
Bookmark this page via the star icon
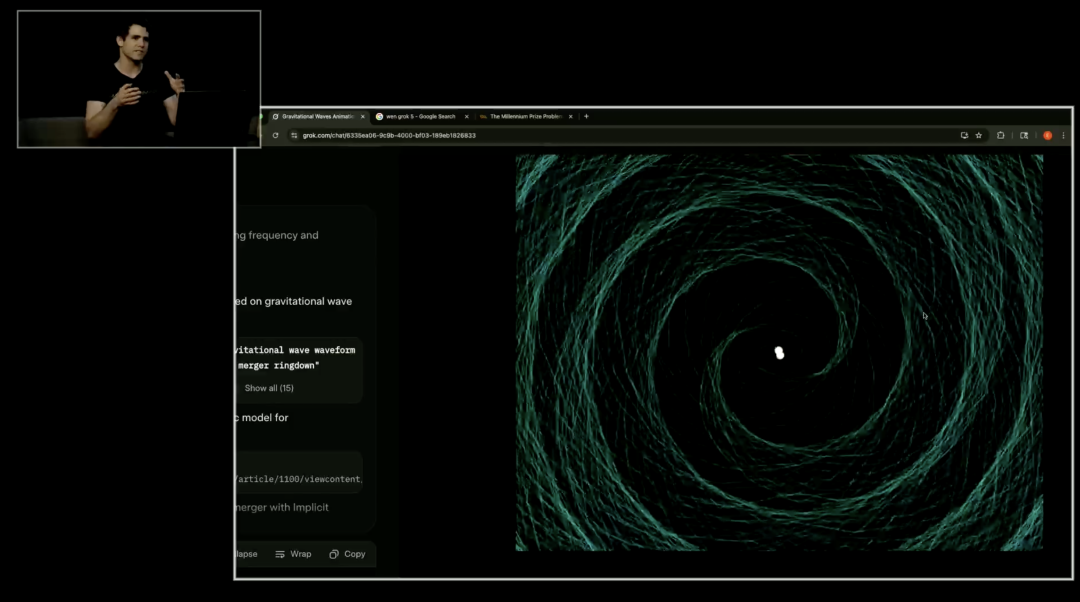click(x=979, y=136)
